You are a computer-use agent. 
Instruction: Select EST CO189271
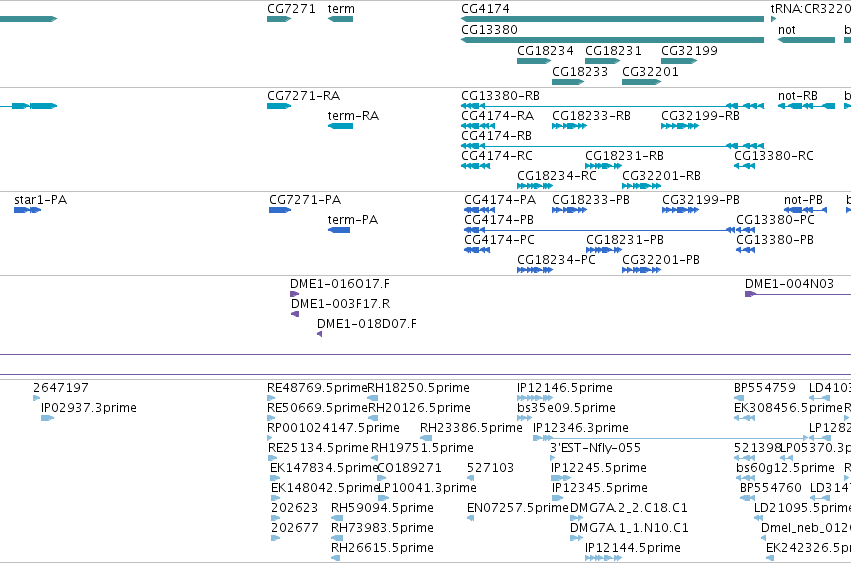[409, 469]
